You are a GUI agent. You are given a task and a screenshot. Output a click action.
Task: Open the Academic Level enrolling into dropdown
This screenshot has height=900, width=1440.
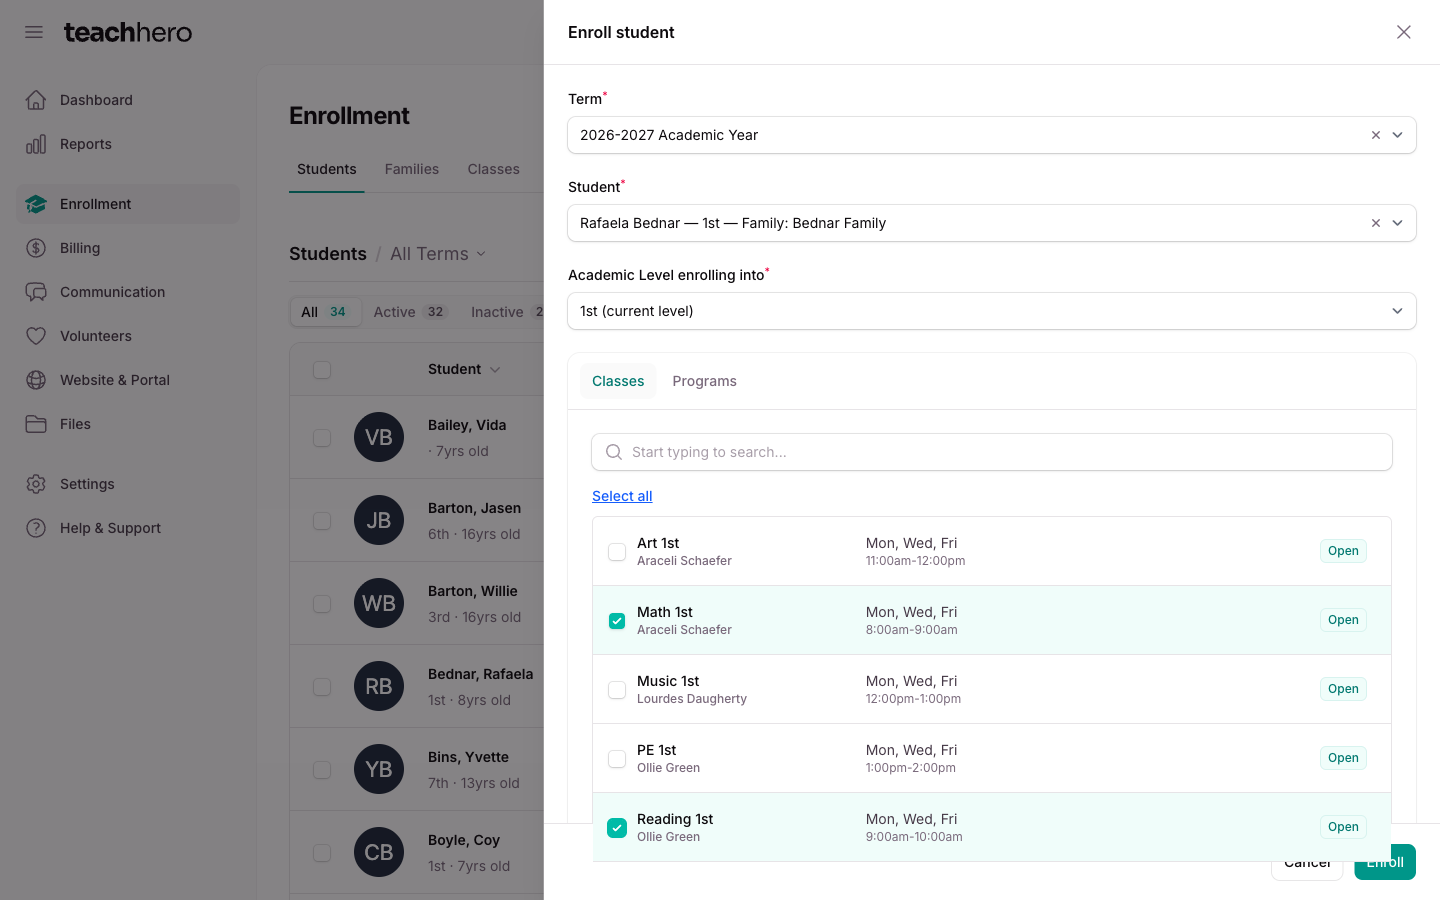coord(992,311)
